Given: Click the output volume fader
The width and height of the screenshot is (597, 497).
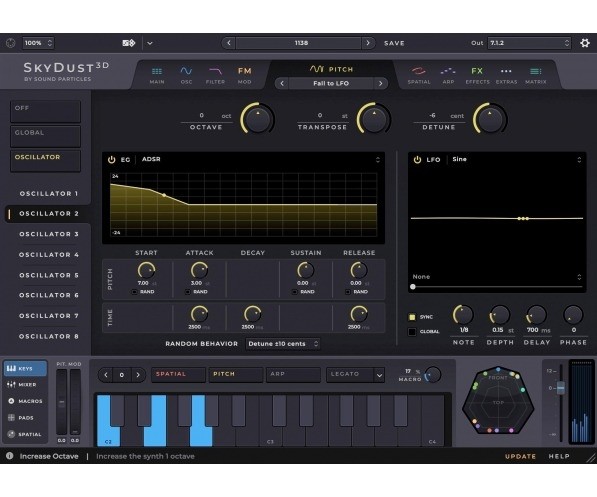Looking at the screenshot, I should click(x=560, y=388).
